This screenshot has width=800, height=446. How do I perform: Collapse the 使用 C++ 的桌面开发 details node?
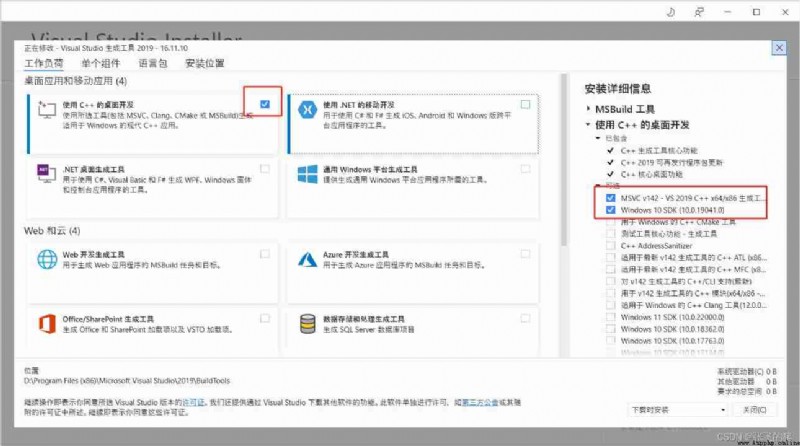coord(588,125)
